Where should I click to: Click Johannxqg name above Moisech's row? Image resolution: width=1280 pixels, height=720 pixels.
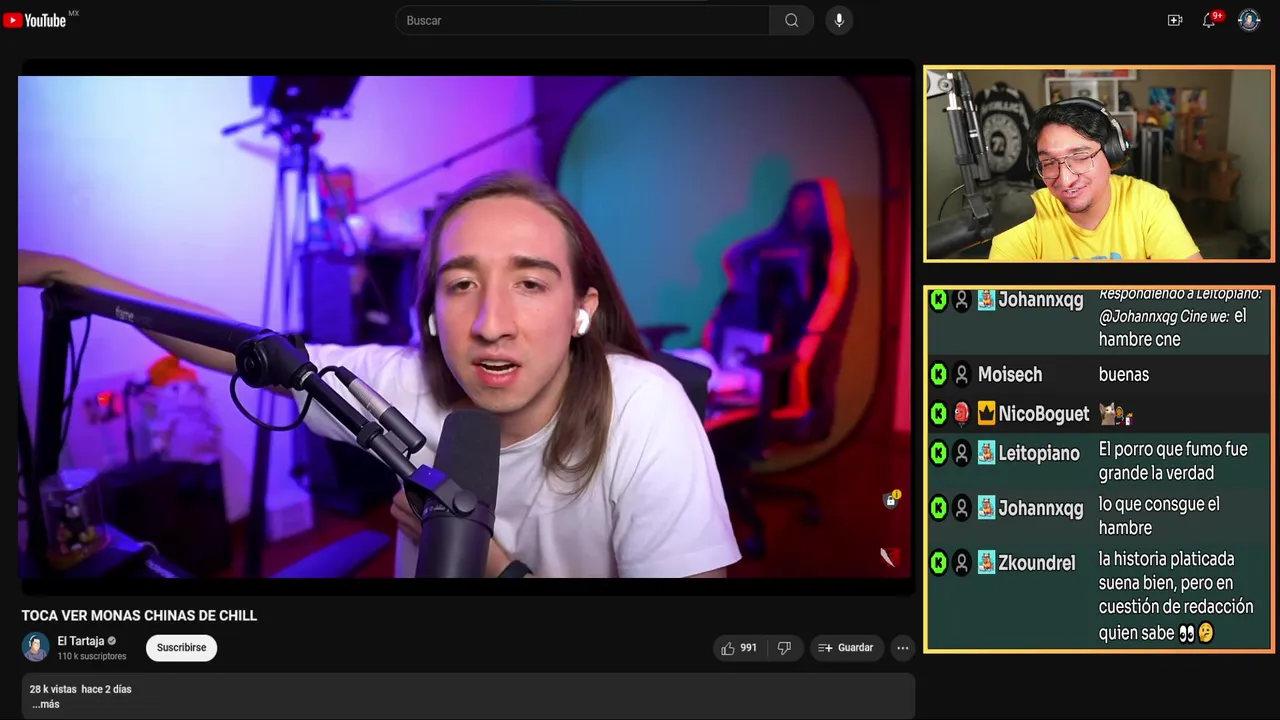point(1041,300)
